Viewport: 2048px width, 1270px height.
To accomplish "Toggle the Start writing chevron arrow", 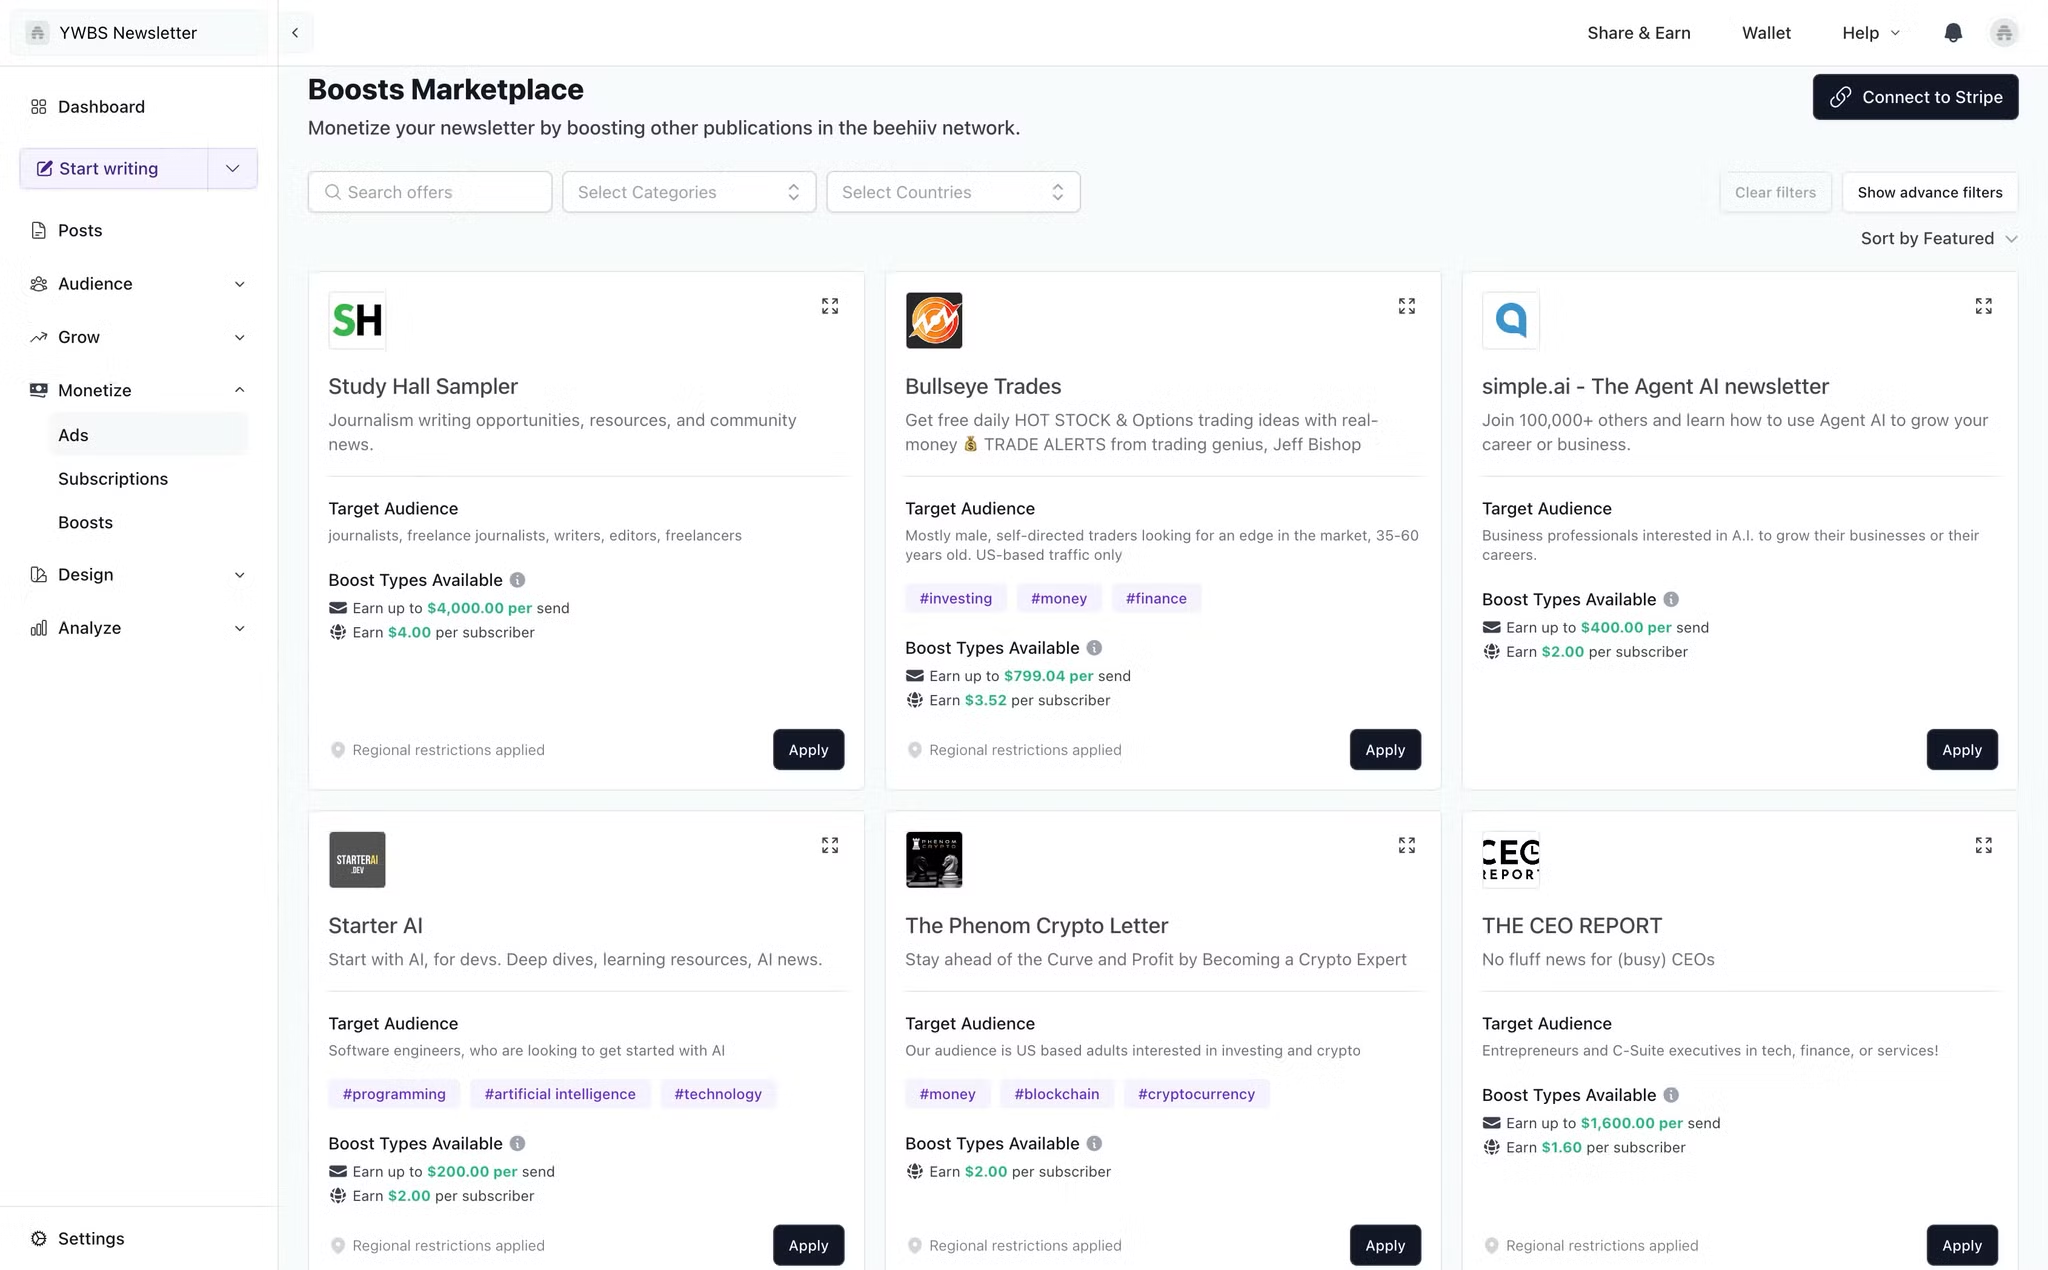I will 233,168.
